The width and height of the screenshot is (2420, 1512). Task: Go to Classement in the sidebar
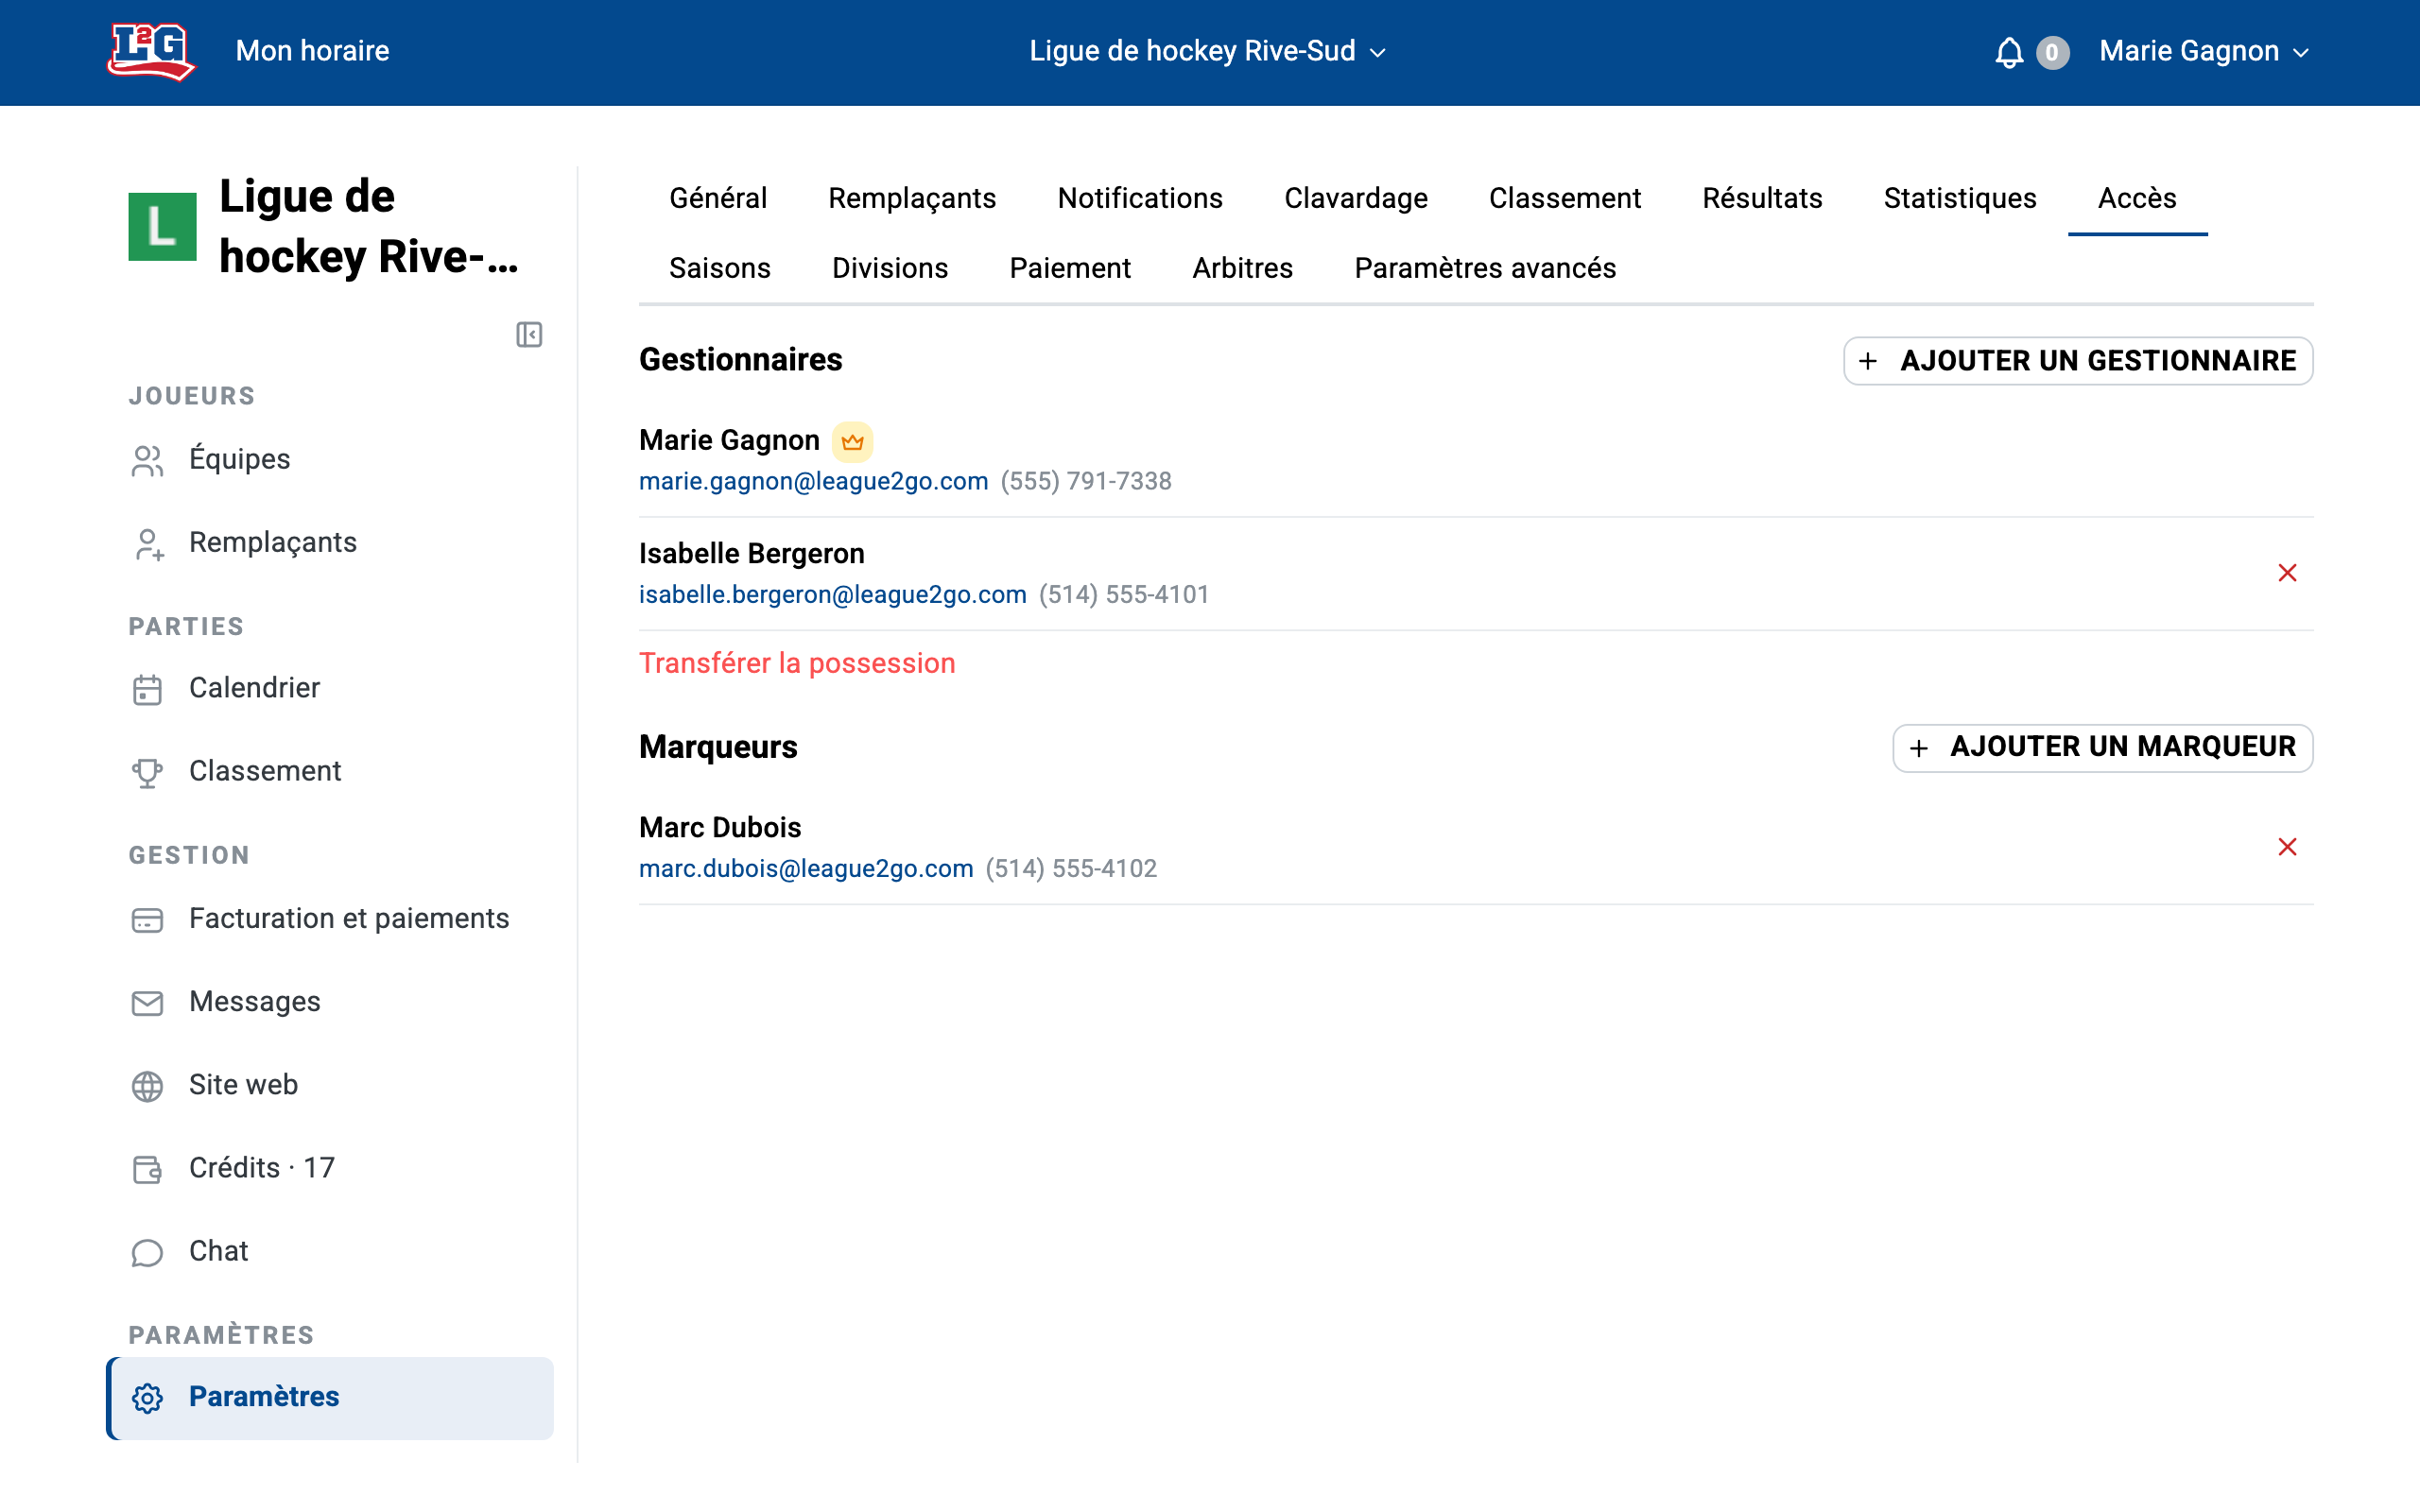click(330, 772)
